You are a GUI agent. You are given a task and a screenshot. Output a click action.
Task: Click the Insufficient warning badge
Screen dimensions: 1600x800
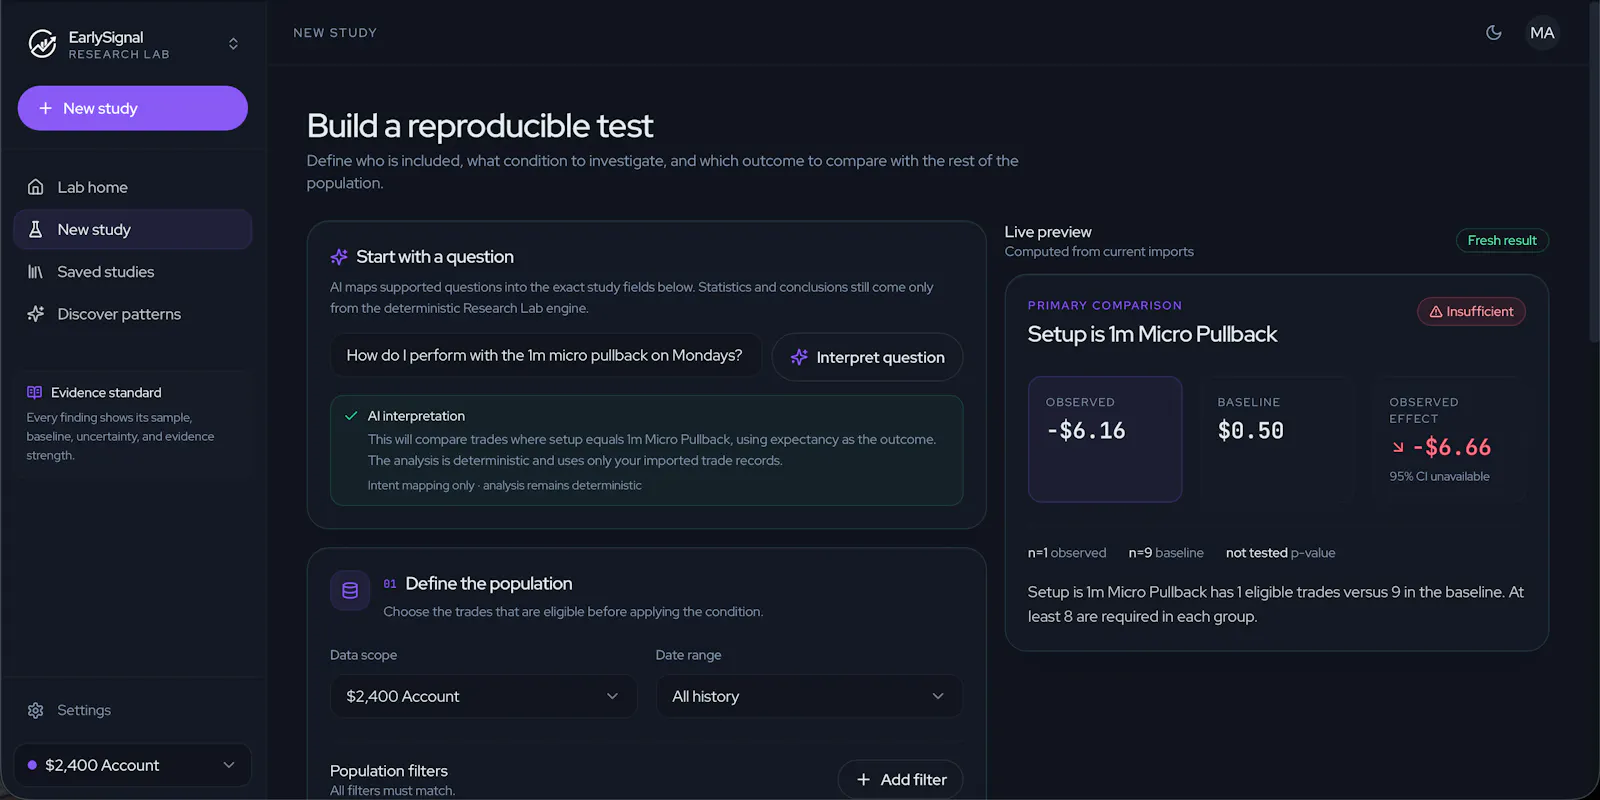[x=1471, y=311]
